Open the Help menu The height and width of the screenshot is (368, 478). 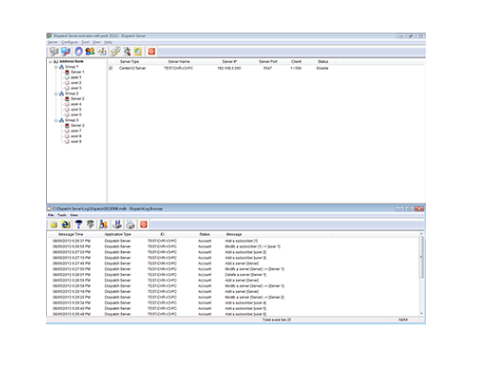tap(108, 42)
